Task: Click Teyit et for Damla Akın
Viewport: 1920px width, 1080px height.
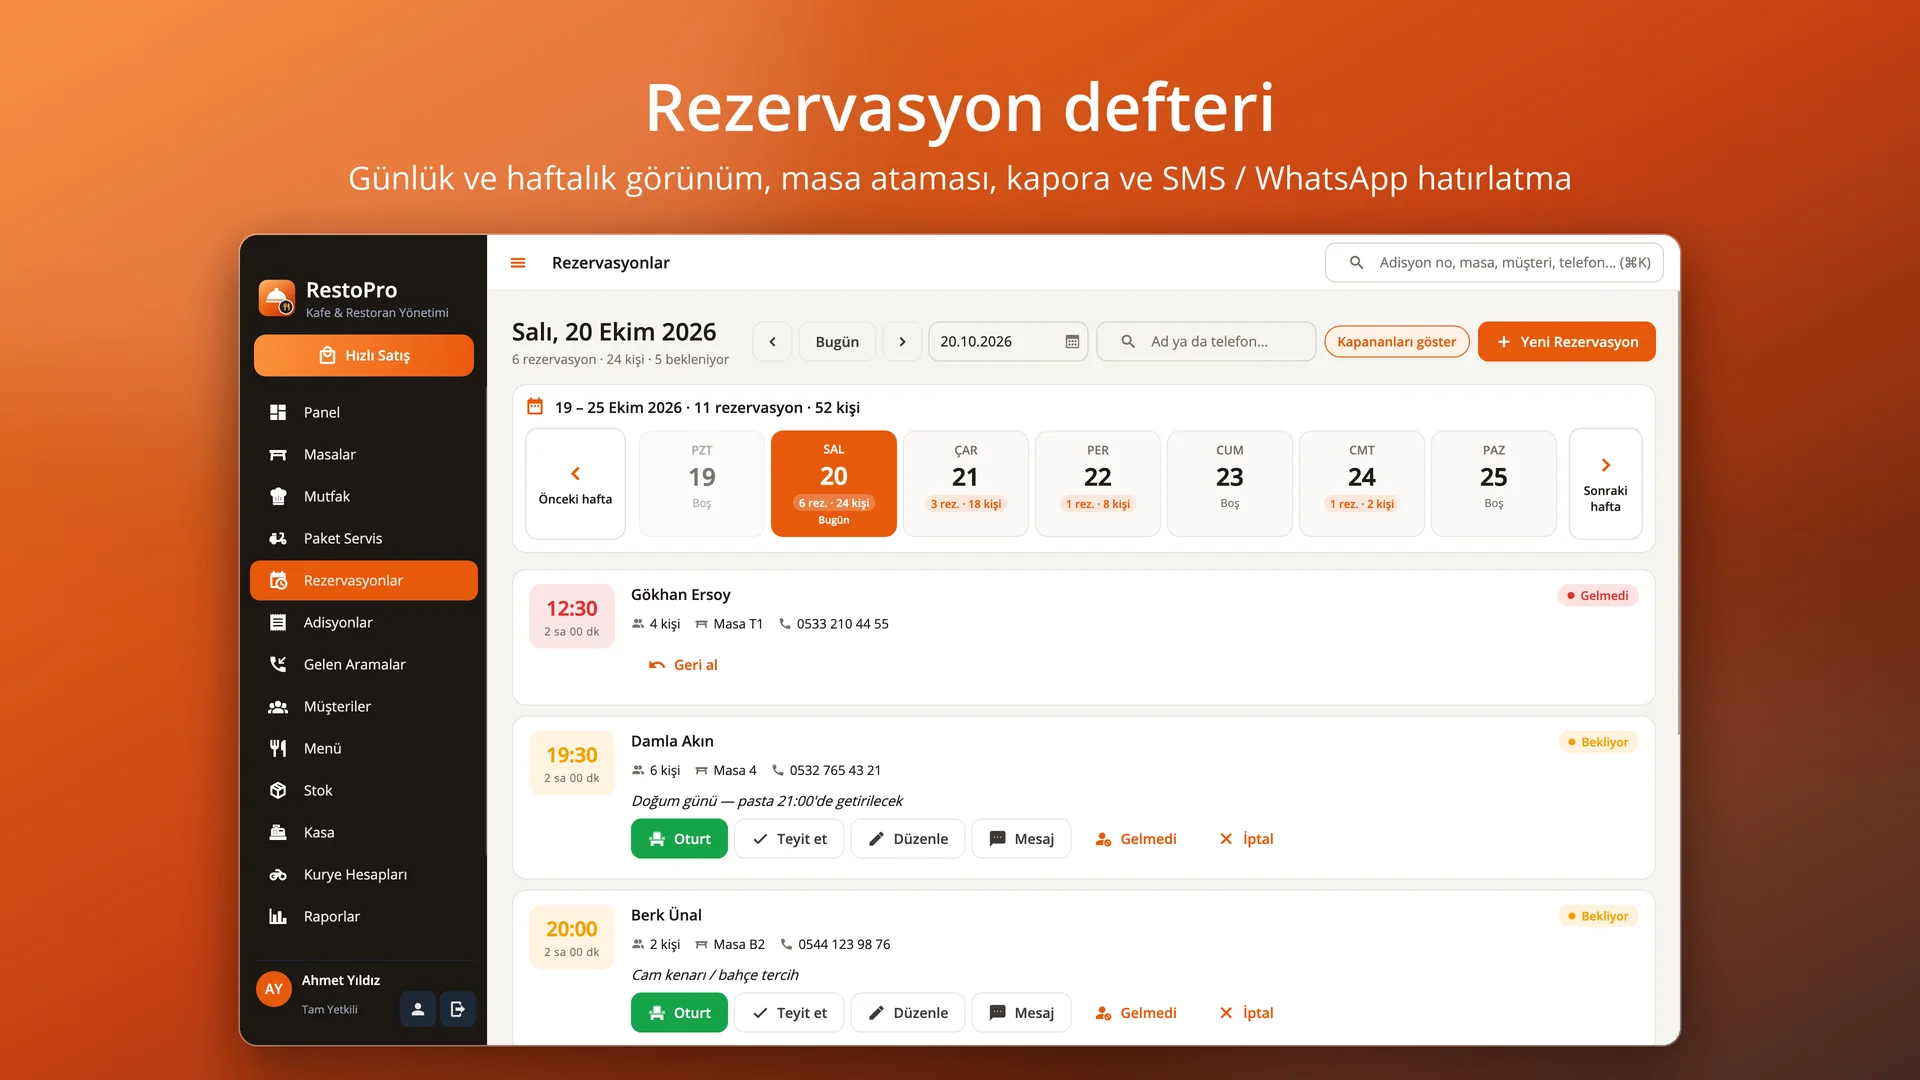Action: tap(789, 839)
